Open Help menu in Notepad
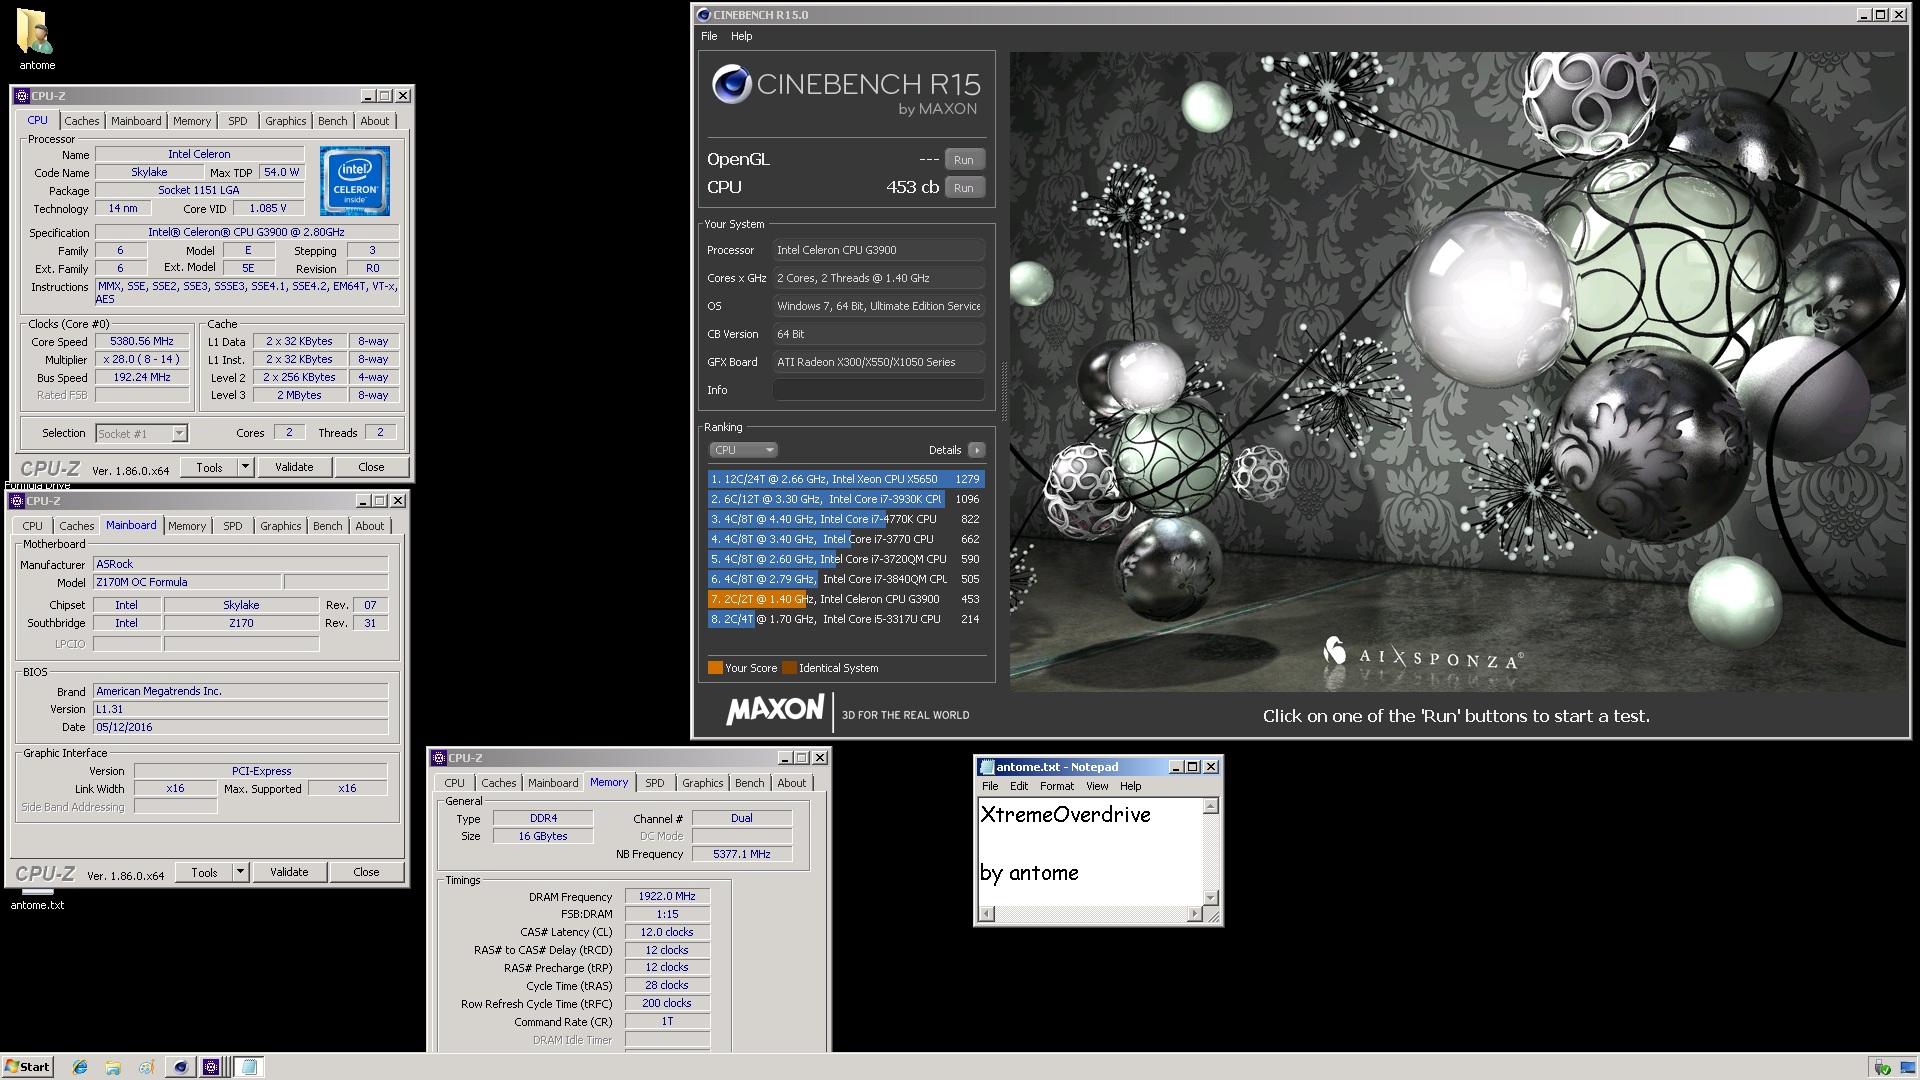Image resolution: width=1920 pixels, height=1080 pixels. (x=1130, y=786)
